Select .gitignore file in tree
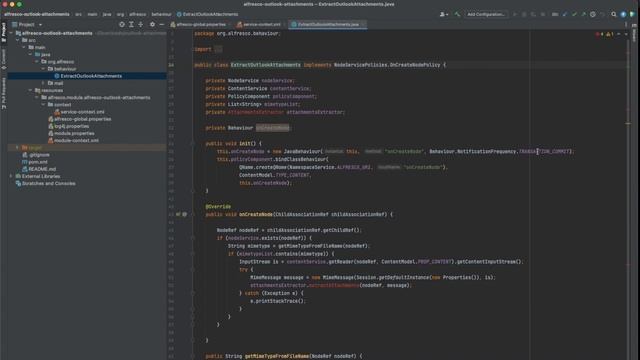 [39, 155]
